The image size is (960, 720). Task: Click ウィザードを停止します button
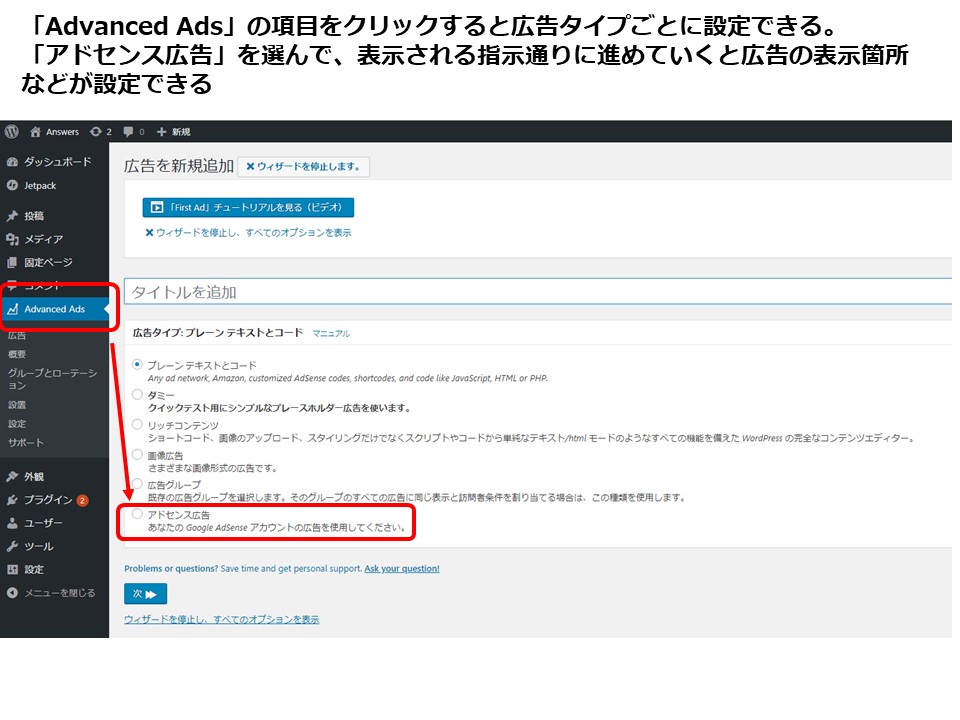click(x=304, y=167)
